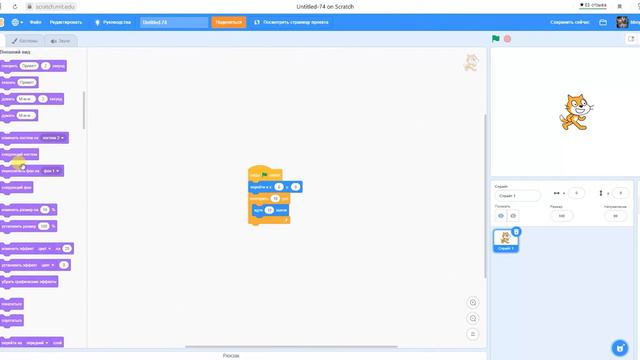Click the sprite y coordinate field
The height and width of the screenshot is (360, 640).
pyautogui.click(x=620, y=193)
